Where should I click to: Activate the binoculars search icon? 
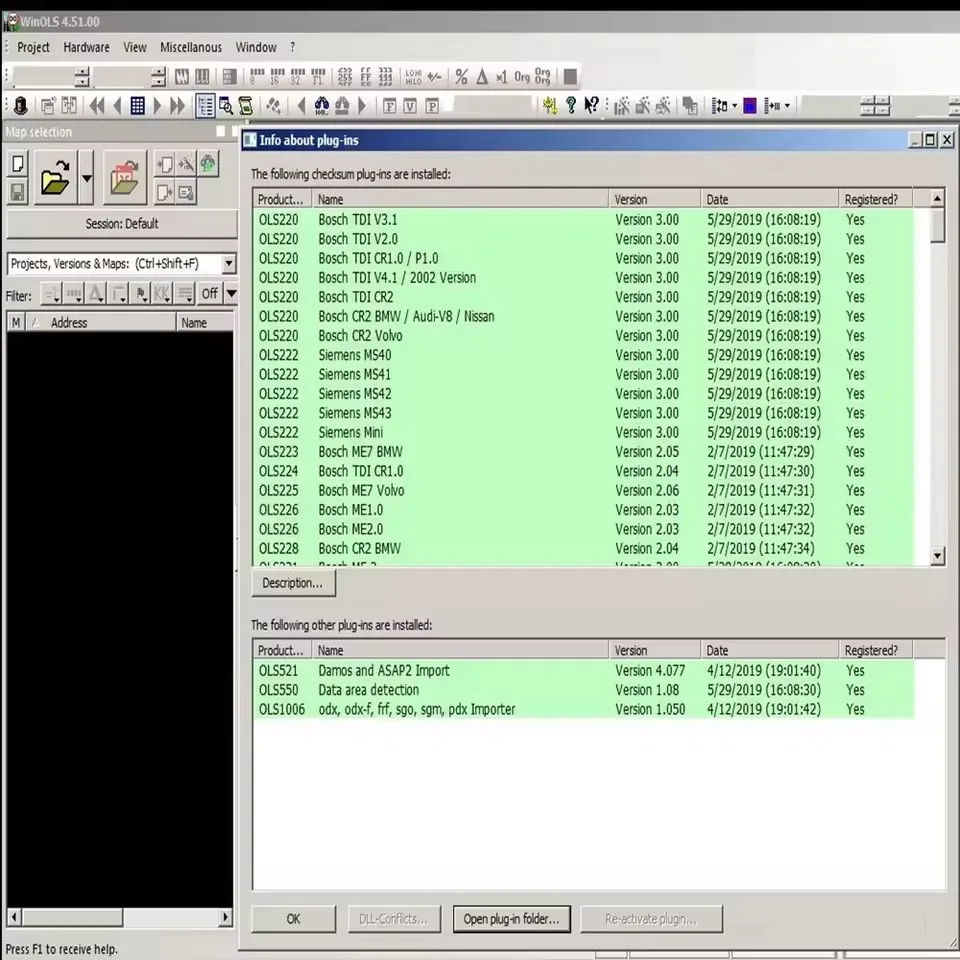coord(320,105)
